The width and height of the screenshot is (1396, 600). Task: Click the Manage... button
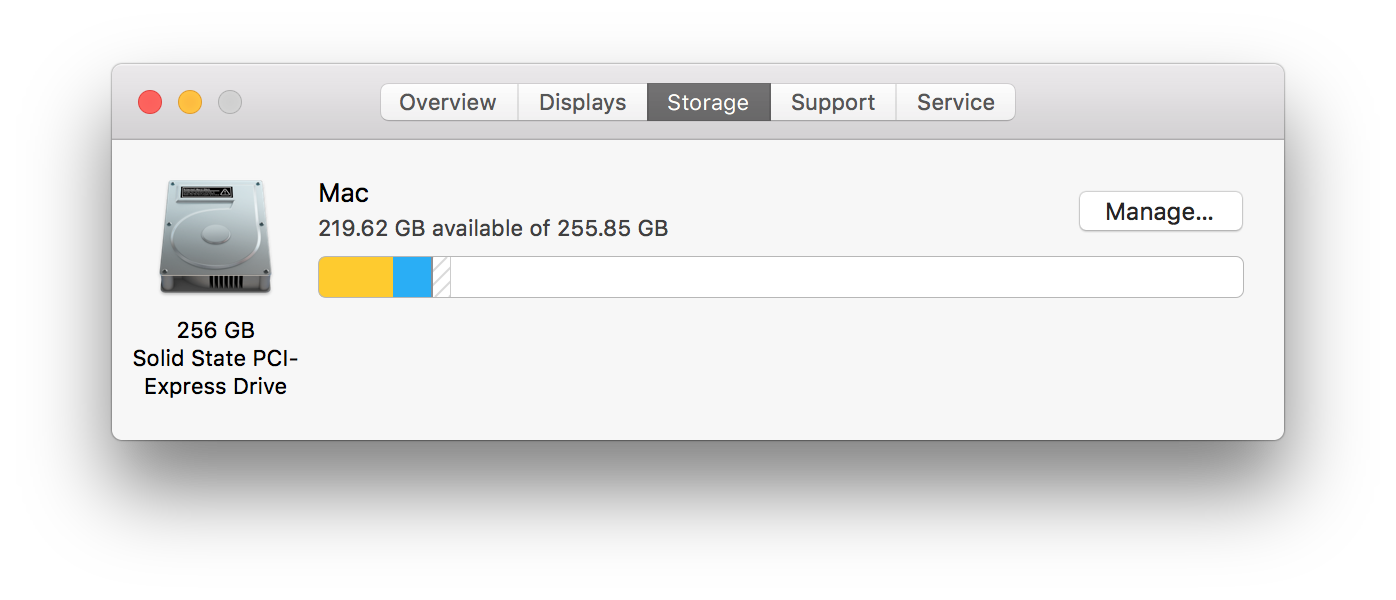tap(1160, 212)
